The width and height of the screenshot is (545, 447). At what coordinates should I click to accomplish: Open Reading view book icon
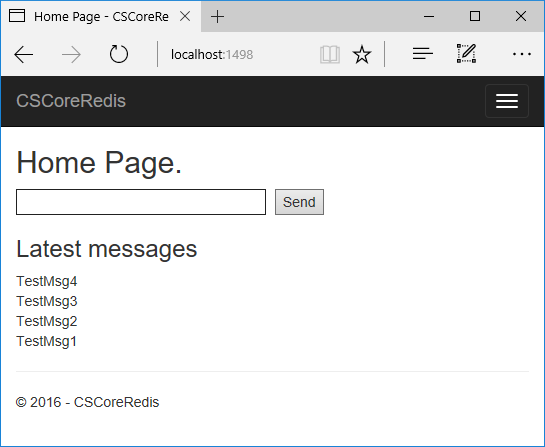(330, 55)
